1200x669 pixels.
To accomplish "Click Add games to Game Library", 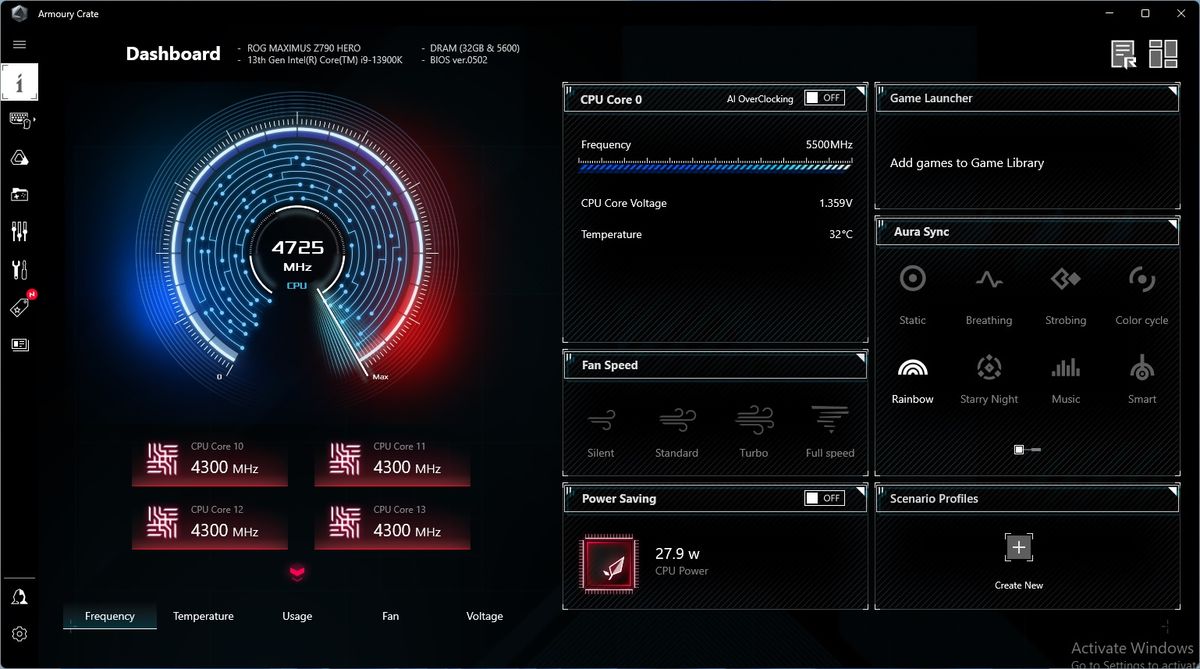I will [967, 163].
